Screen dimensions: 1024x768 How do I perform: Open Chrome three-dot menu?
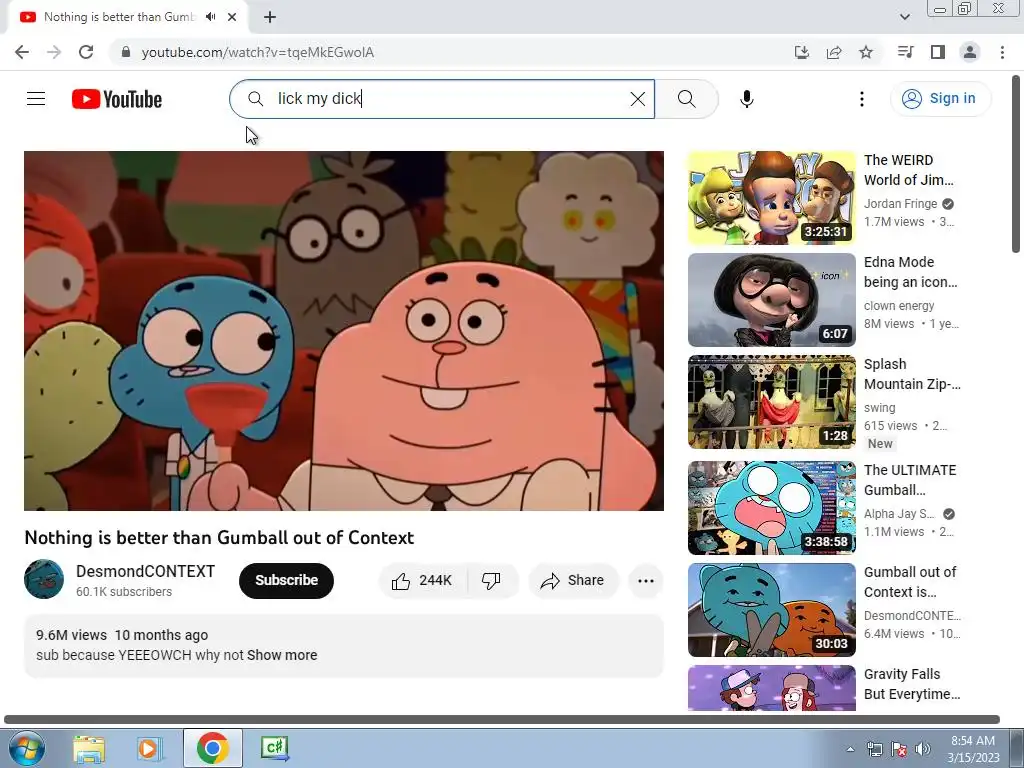pyautogui.click(x=1002, y=52)
